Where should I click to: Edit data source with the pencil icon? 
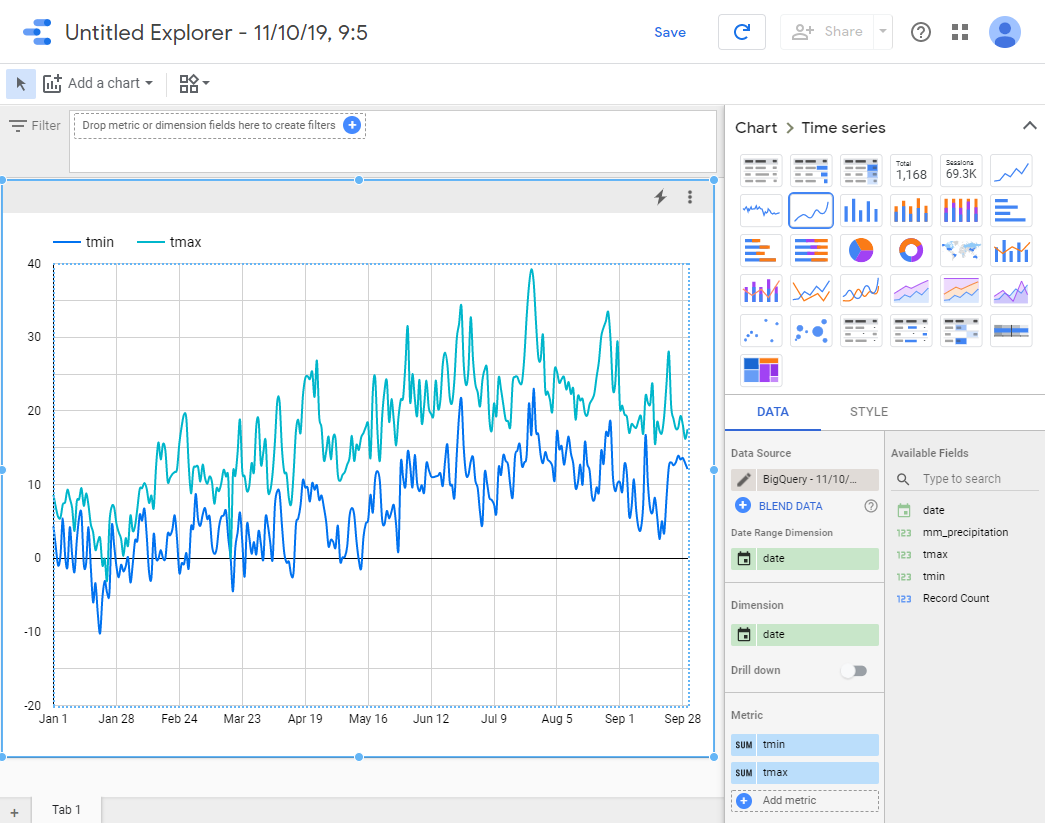[x=744, y=479]
